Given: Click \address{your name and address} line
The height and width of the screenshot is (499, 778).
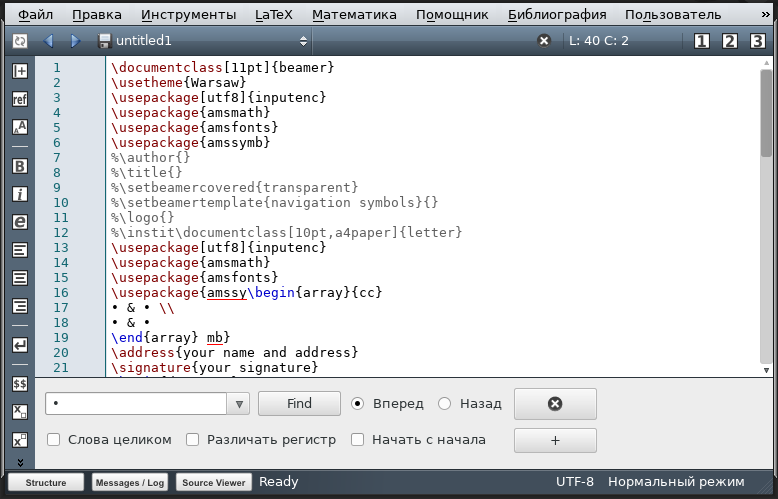Looking at the screenshot, I should tap(235, 353).
